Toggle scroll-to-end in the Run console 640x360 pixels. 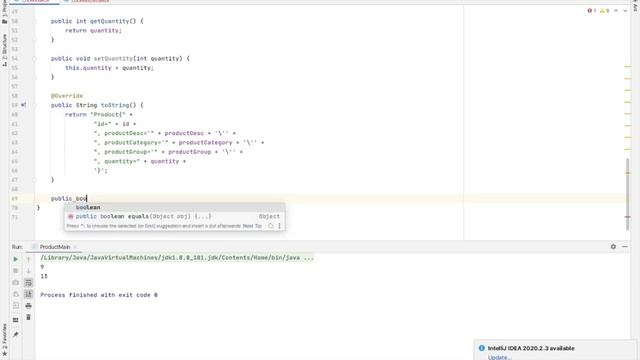click(x=28, y=294)
